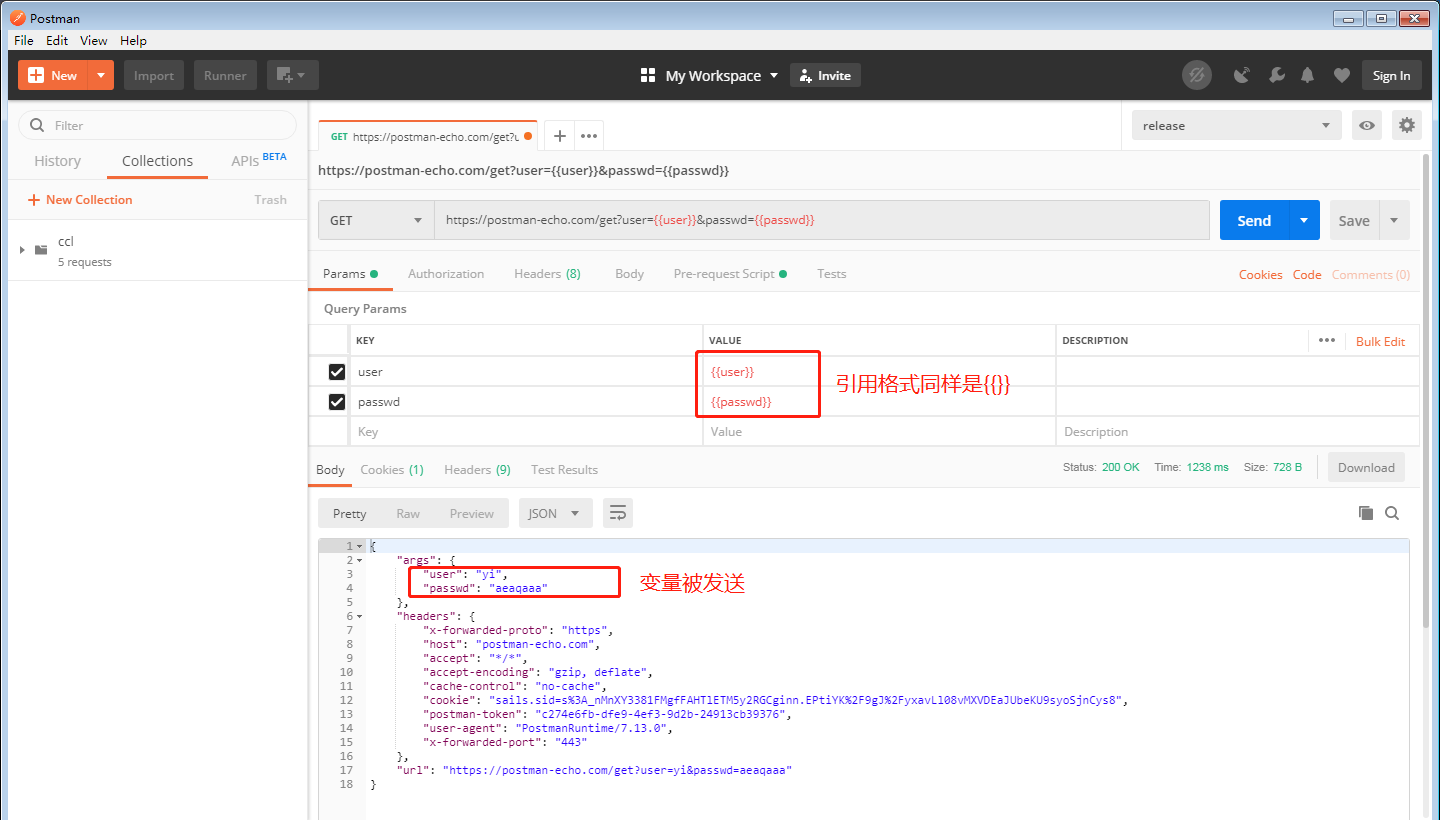This screenshot has height=820, width=1440.
Task: Click the New Collection link
Action: tap(80, 199)
